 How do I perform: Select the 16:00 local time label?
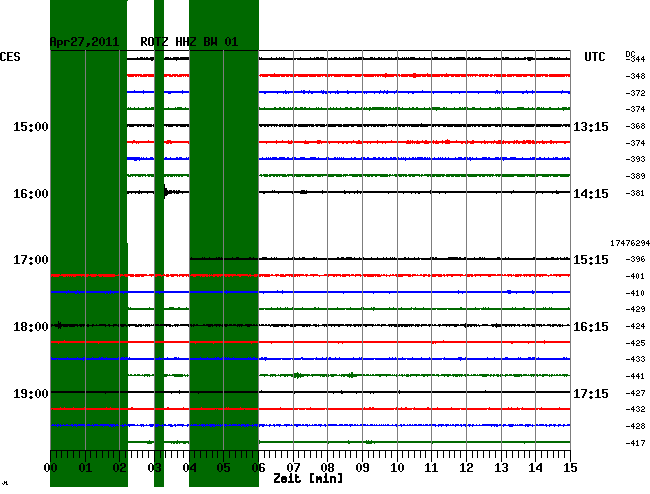point(31,194)
